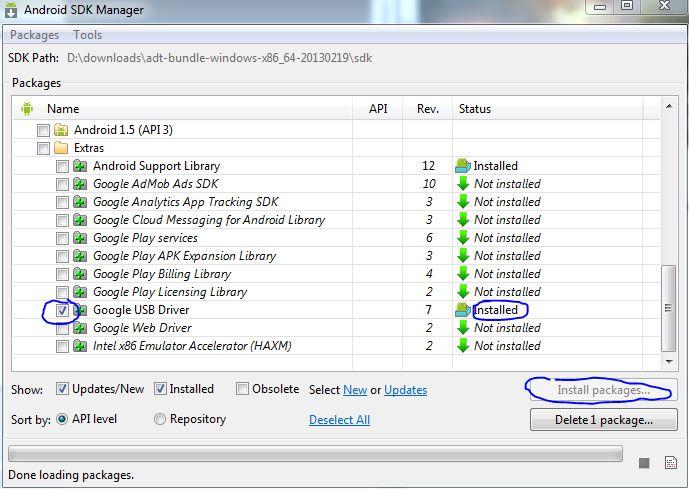Open the Tools menu
The height and width of the screenshot is (489, 689).
pyautogui.click(x=87, y=35)
